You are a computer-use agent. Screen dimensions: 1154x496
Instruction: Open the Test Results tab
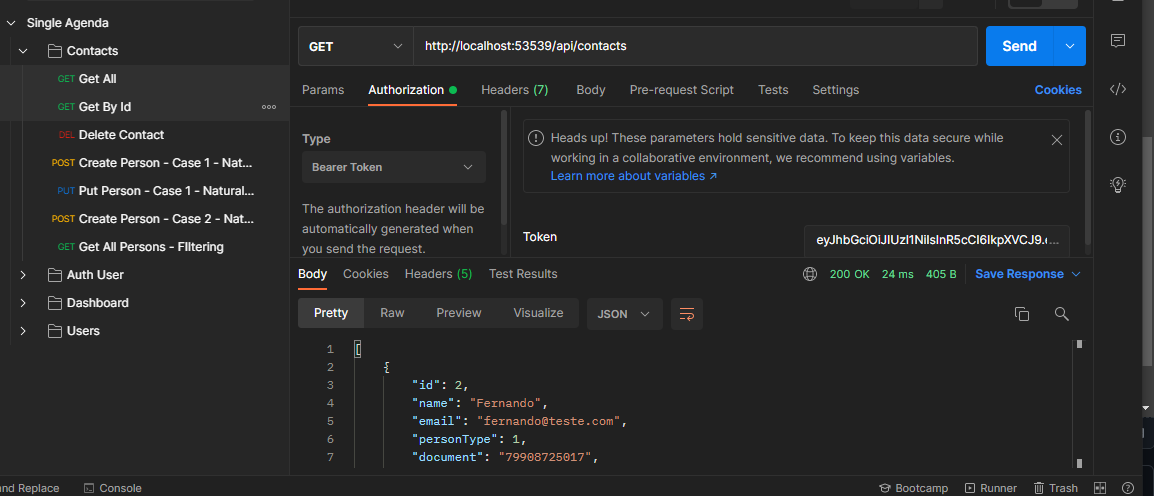click(523, 274)
